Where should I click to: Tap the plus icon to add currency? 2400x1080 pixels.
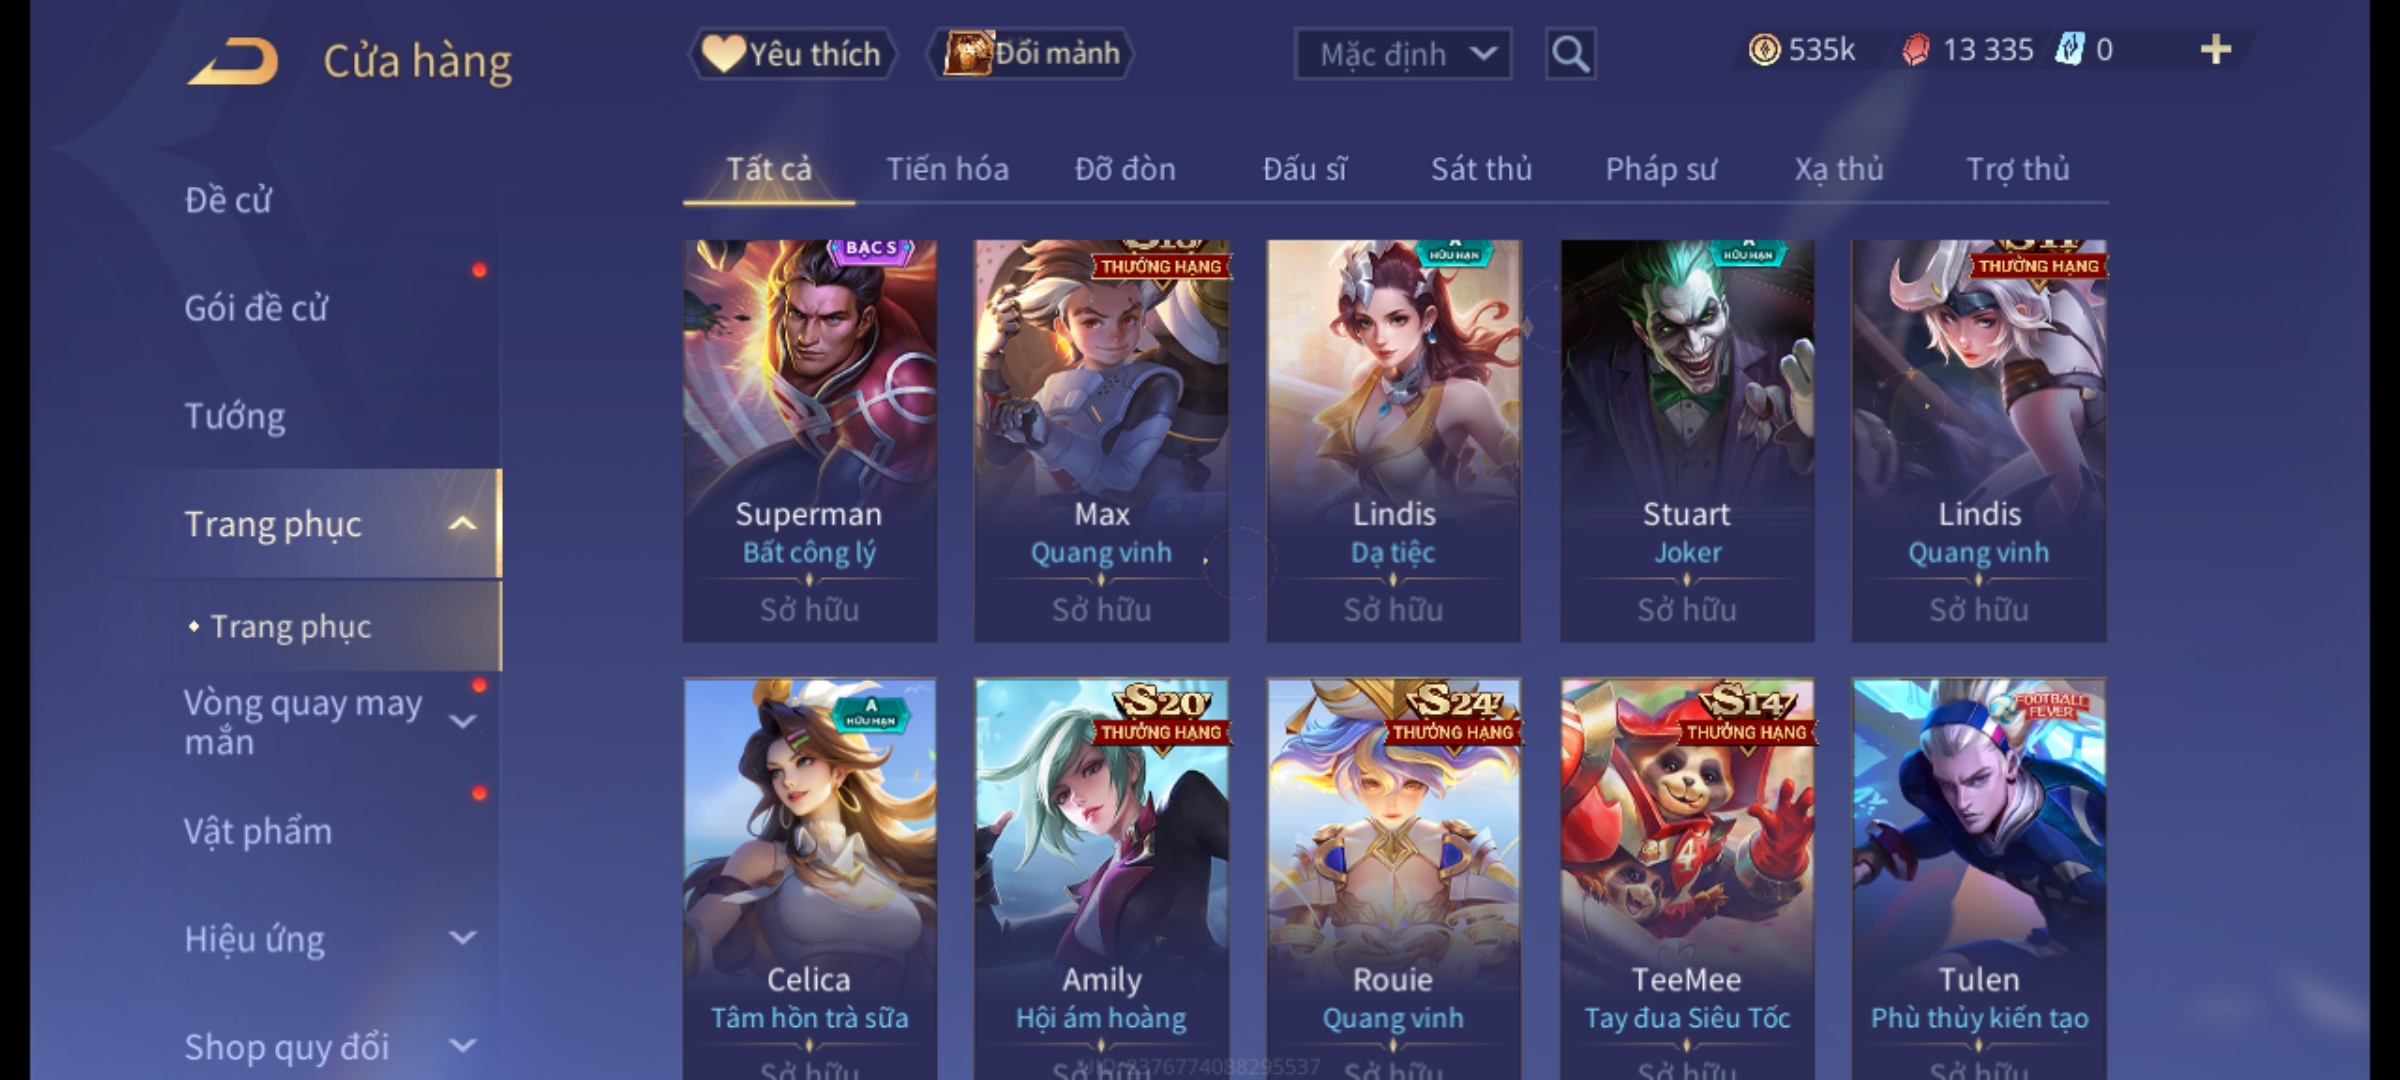click(2216, 50)
